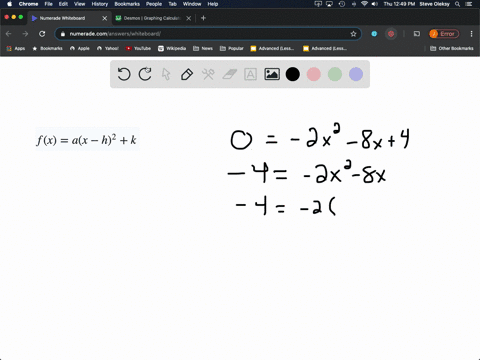This screenshot has height=360, width=480.
Task: Expand the Other Bookmarks folder
Action: tap(452, 48)
